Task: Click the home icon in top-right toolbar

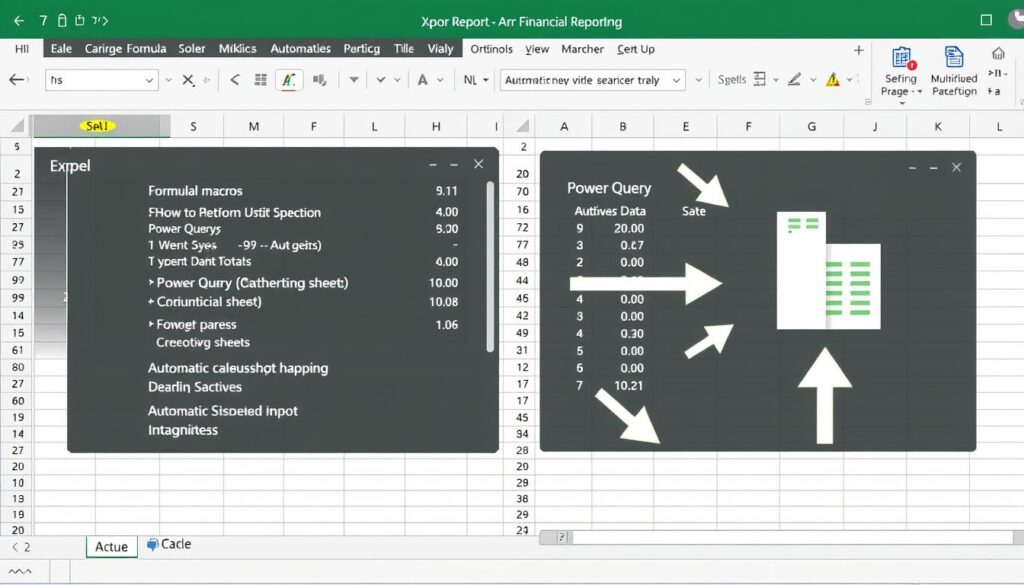Action: [x=1000, y=55]
